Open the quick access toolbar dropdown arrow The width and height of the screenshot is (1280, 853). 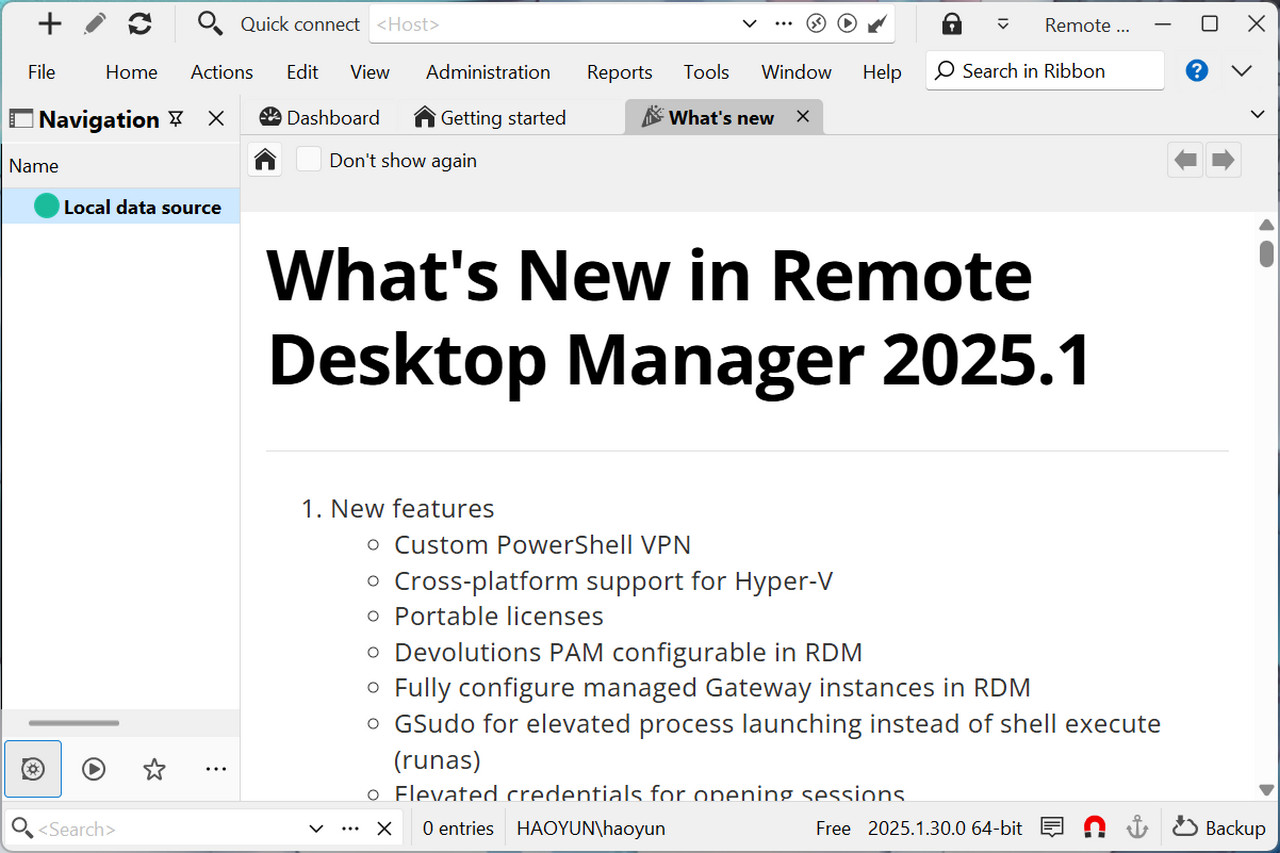point(1003,24)
